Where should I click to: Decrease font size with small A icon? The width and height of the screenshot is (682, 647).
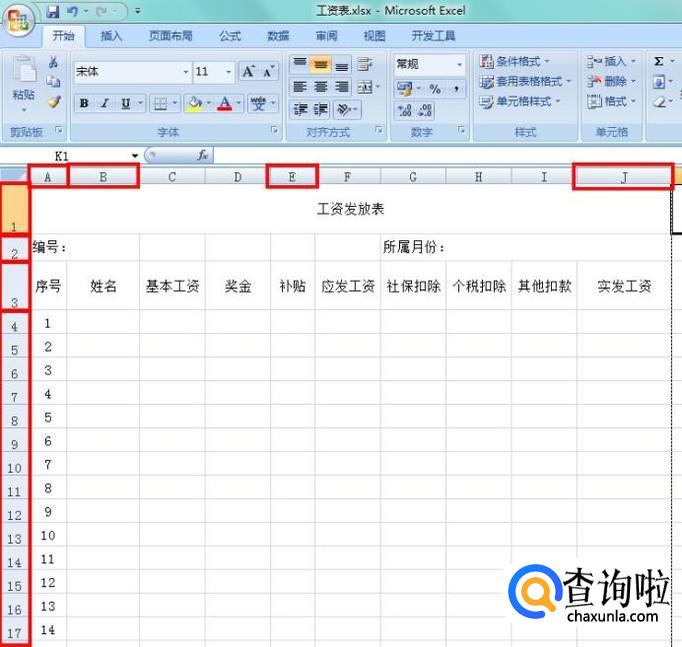268,71
